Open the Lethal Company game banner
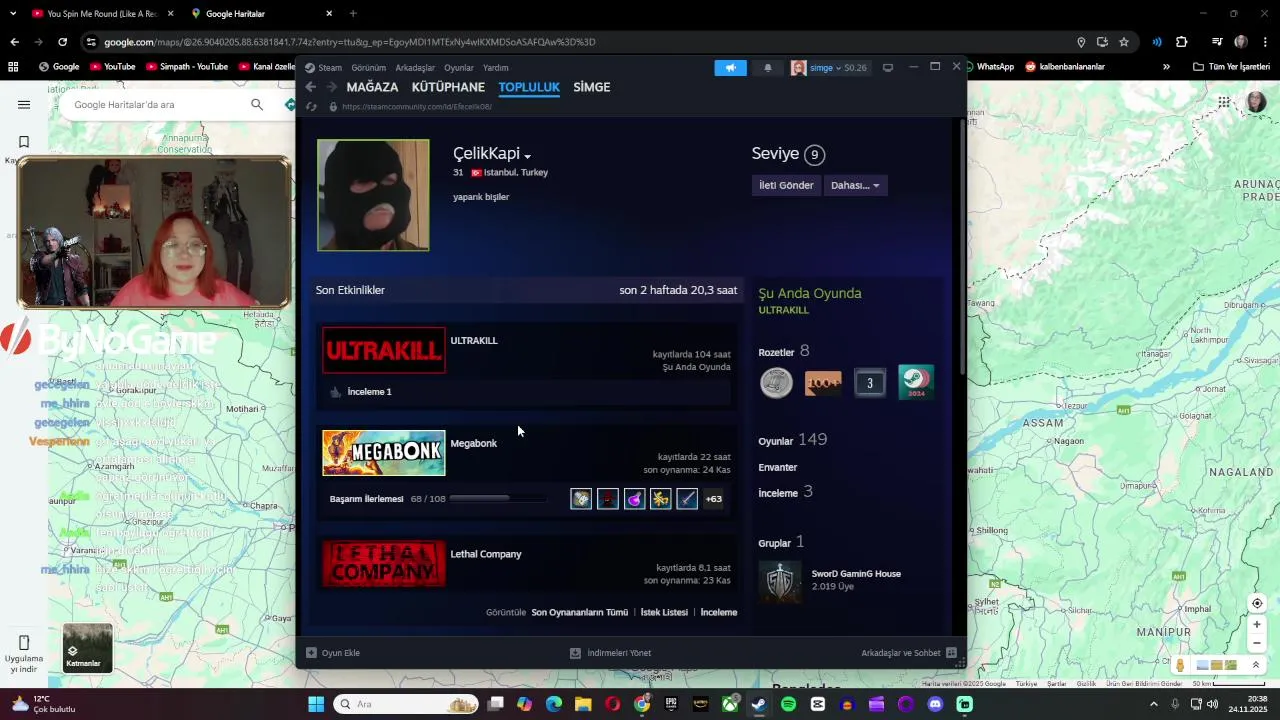Screen dimensions: 1280x720 pos(384,563)
